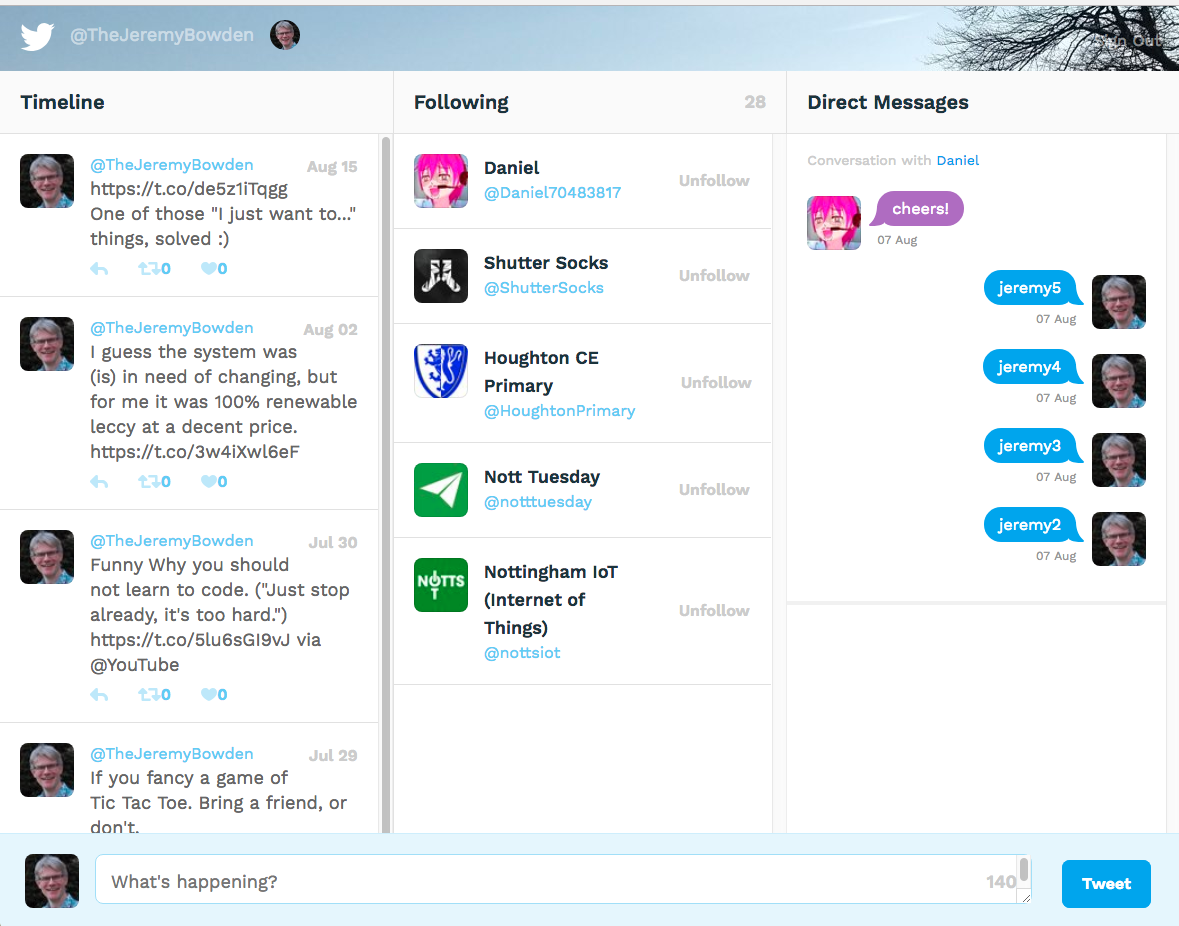Open avatar on the Aug 02 tweet
Image resolution: width=1179 pixels, height=926 pixels.
[47, 344]
